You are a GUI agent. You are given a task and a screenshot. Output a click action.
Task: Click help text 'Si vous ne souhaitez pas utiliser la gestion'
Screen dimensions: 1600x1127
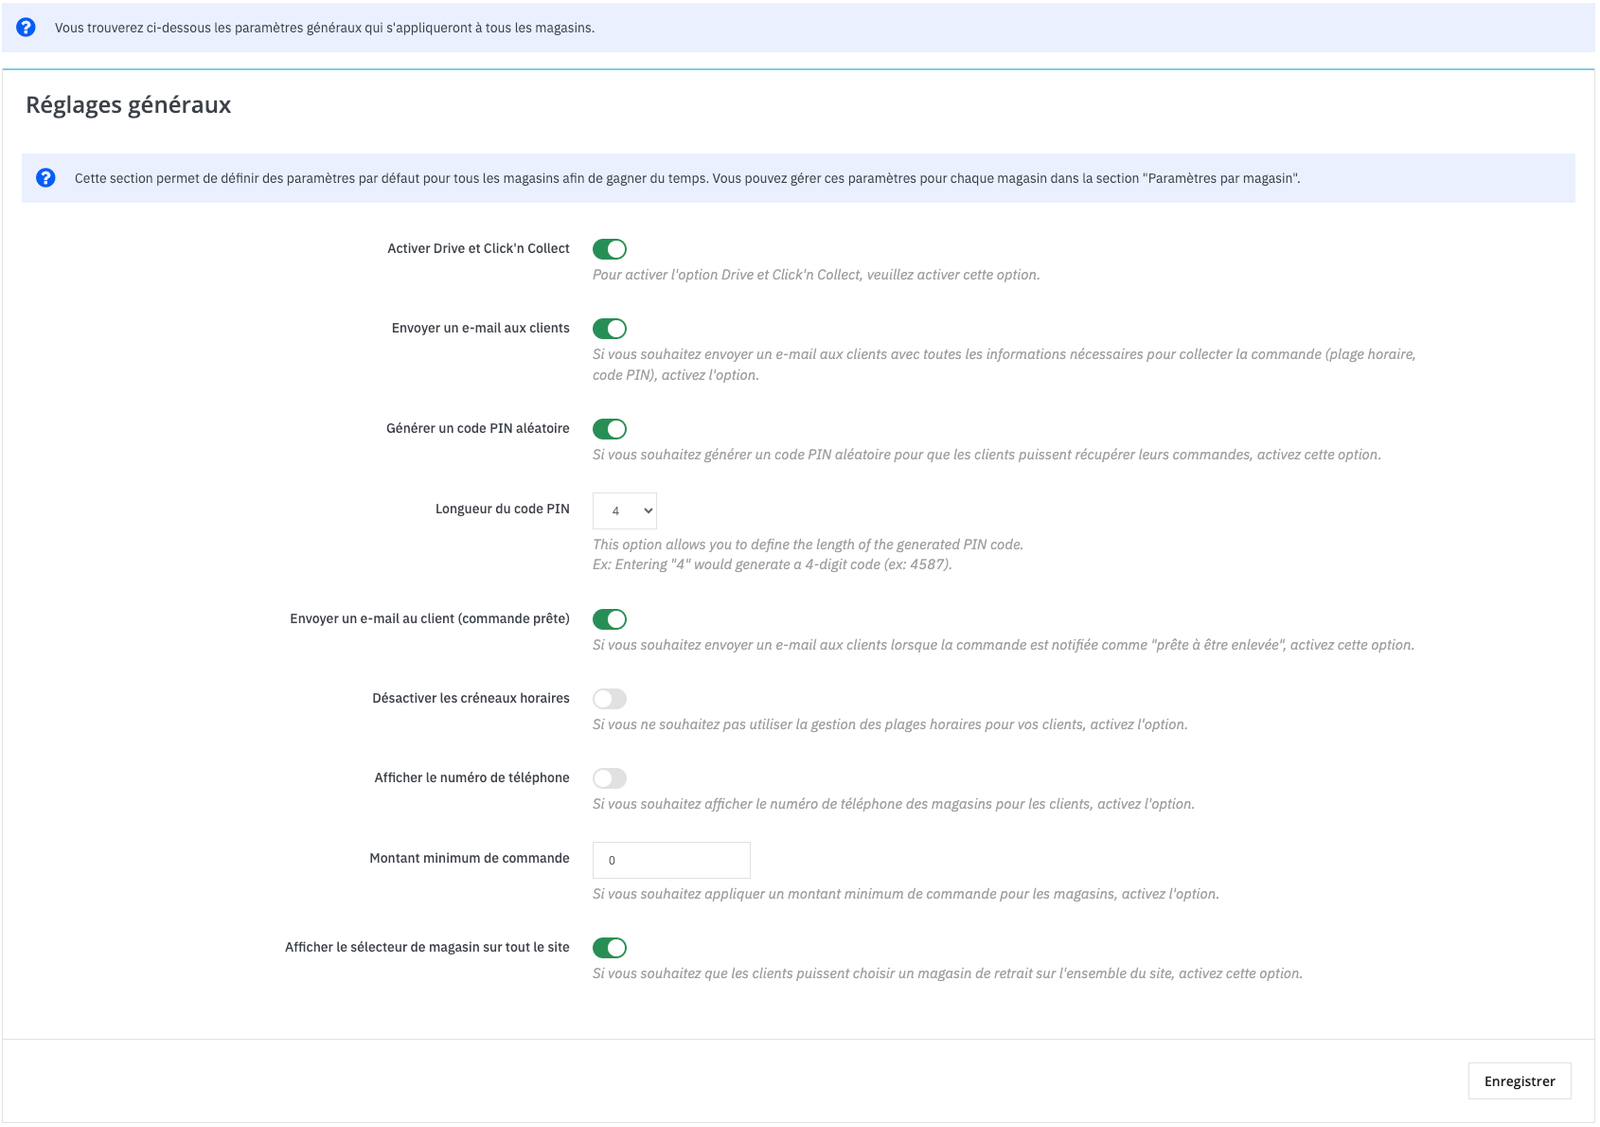[890, 724]
